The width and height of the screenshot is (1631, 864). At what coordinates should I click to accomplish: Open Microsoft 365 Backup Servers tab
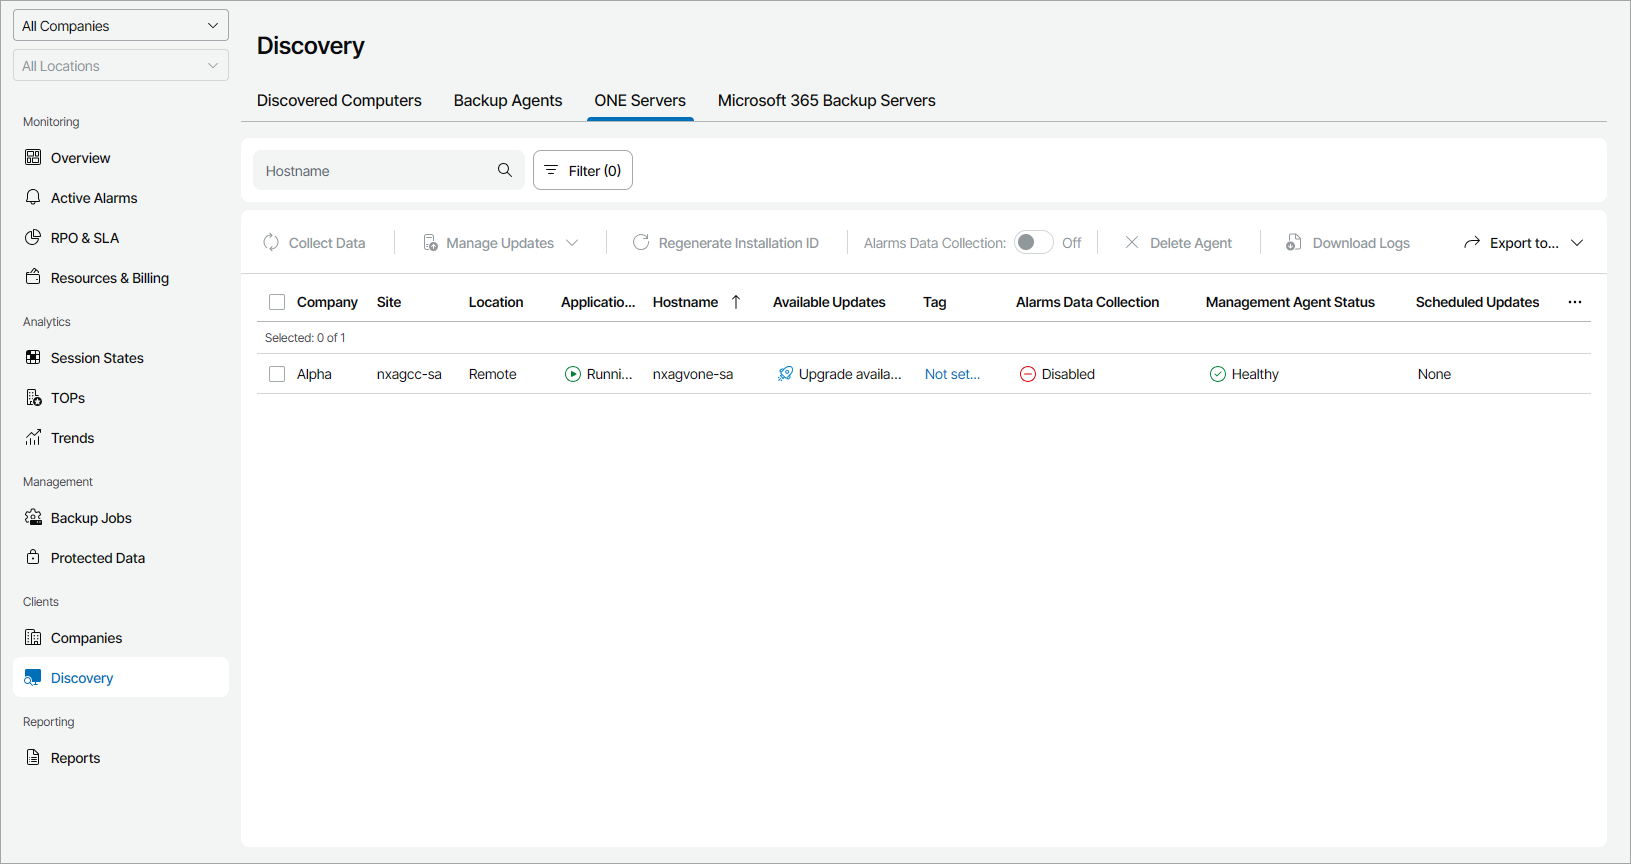click(x=826, y=101)
